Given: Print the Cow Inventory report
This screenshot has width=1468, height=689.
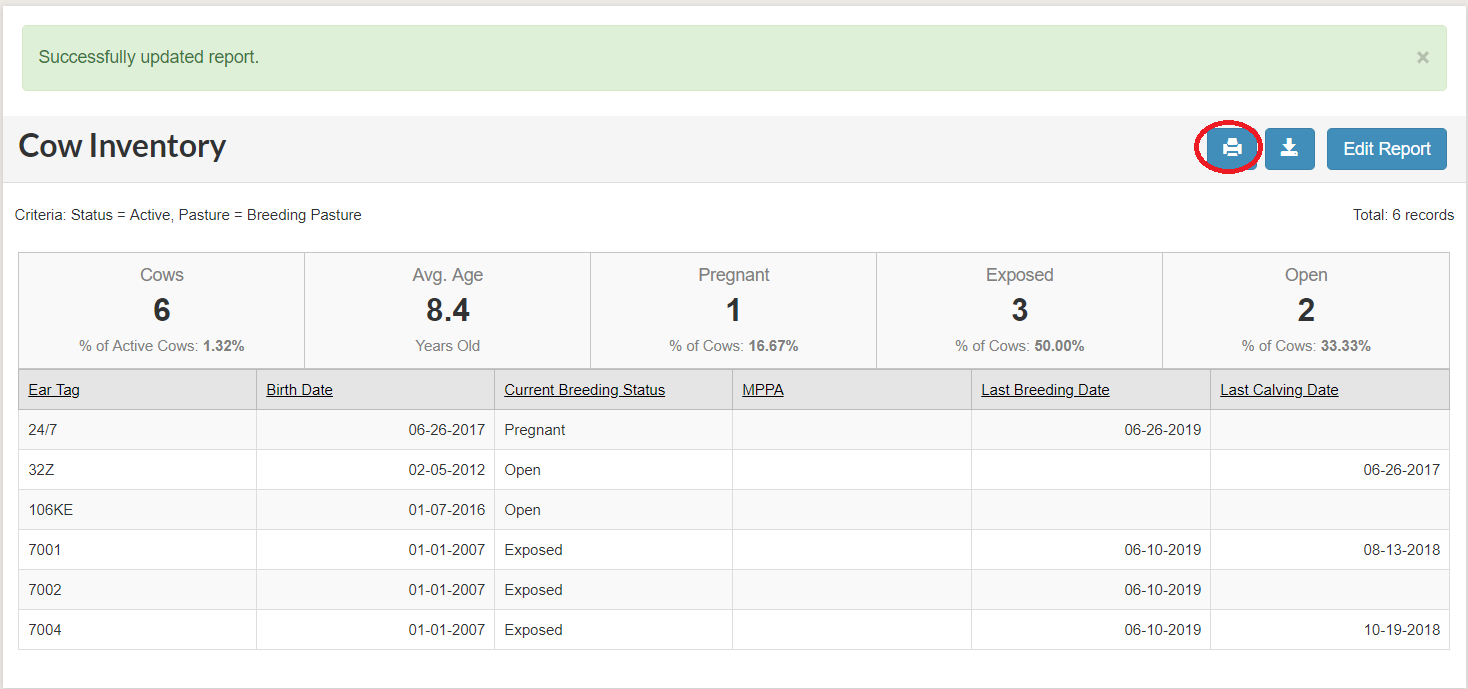Looking at the screenshot, I should pos(1229,147).
